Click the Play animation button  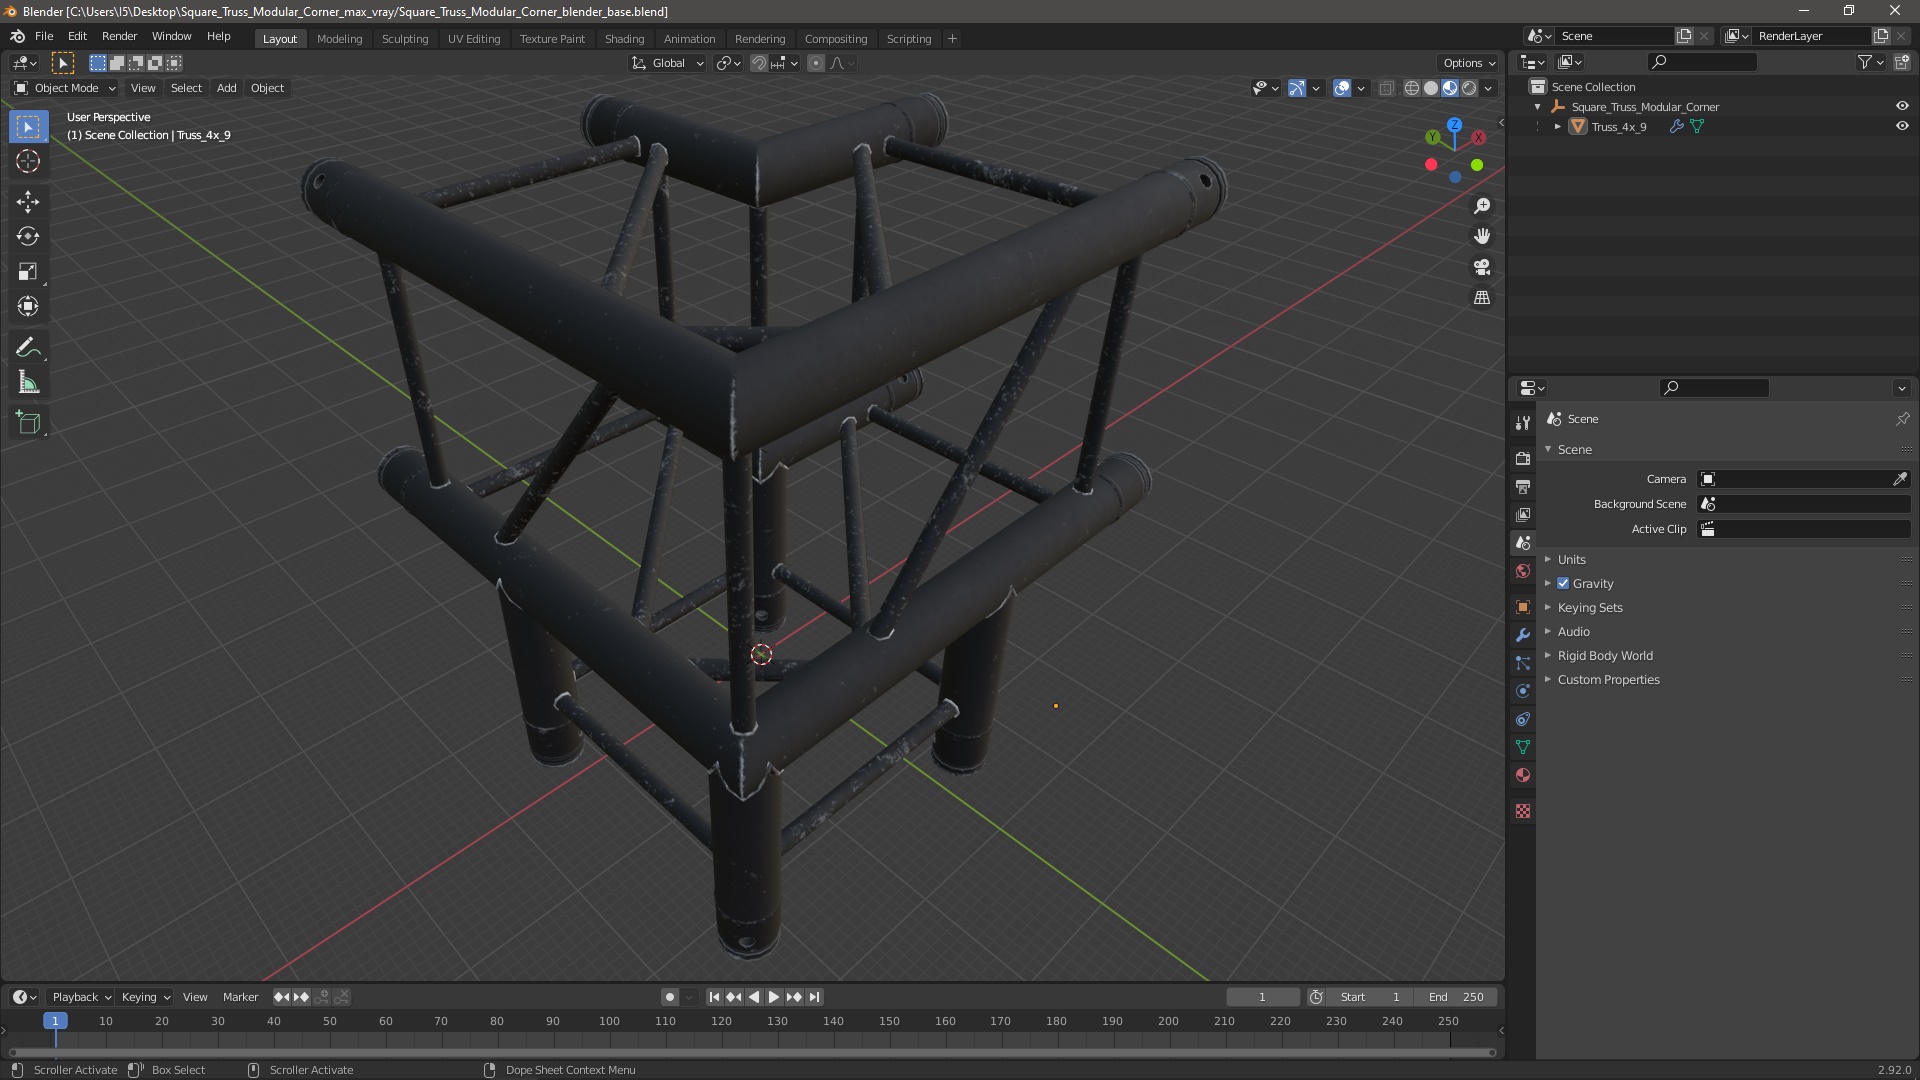774,997
